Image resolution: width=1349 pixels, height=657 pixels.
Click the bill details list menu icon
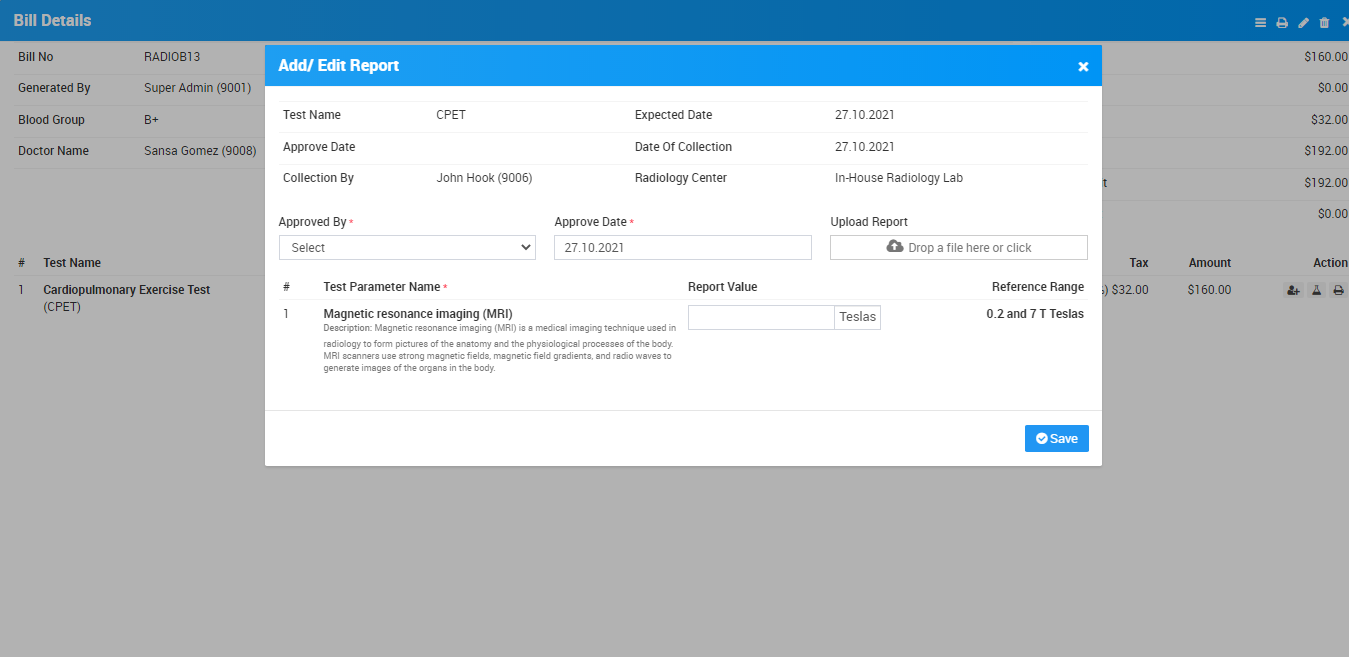pos(1260,23)
